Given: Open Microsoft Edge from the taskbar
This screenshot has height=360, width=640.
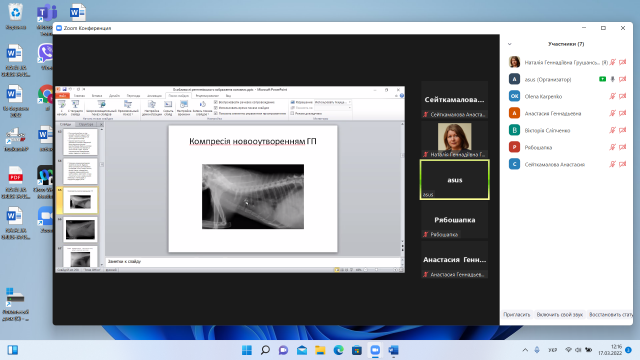Looking at the screenshot, I should click(x=338, y=350).
